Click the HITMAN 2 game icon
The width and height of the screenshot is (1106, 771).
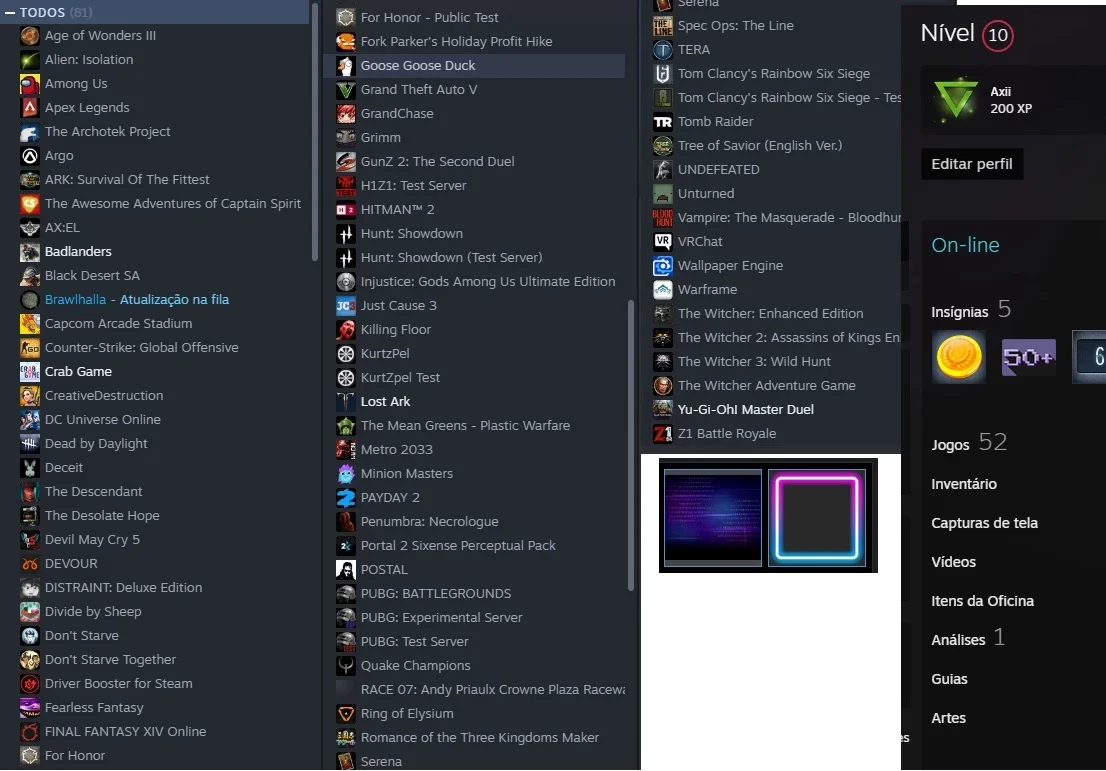click(346, 210)
